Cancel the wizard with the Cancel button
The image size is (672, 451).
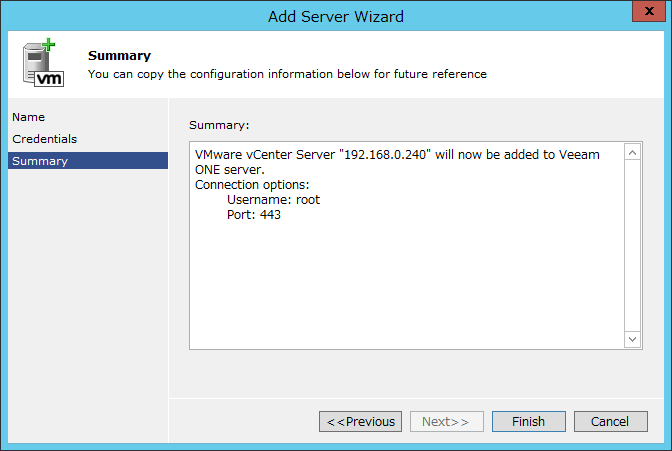610,421
